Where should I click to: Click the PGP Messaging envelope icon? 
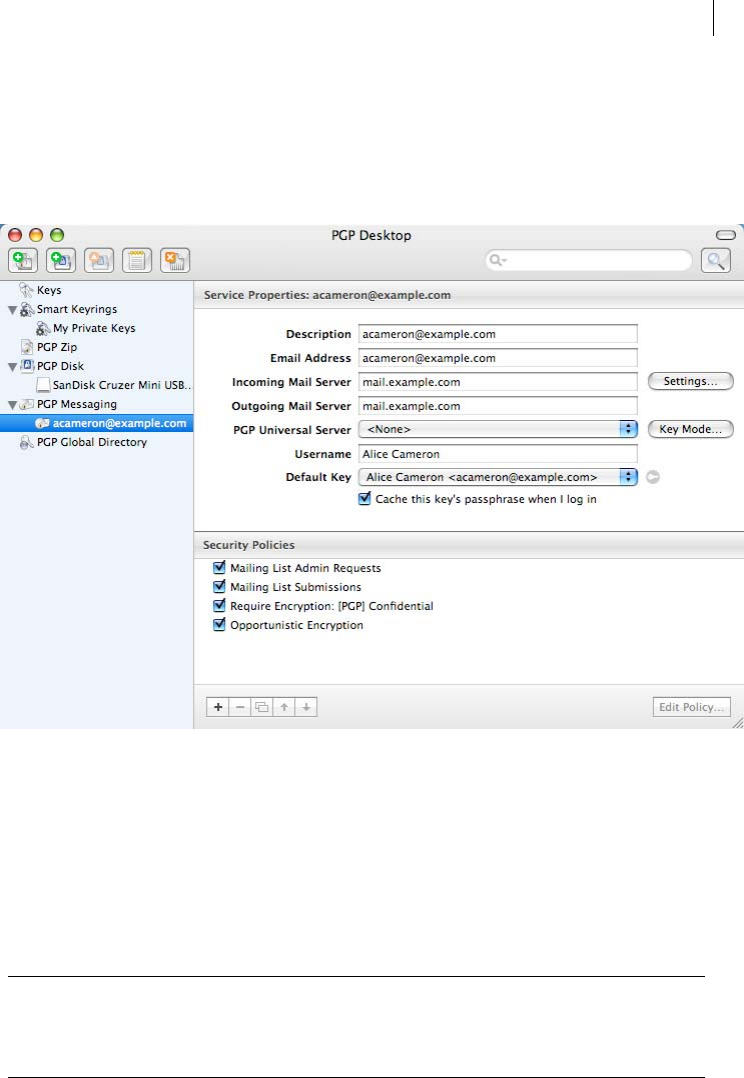coord(27,404)
